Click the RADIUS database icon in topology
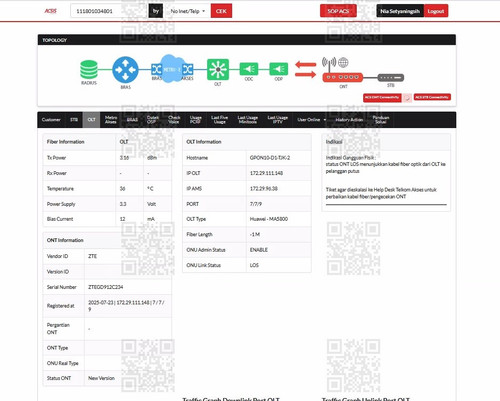Image resolution: width=500 pixels, height=401 pixels. pos(89,70)
